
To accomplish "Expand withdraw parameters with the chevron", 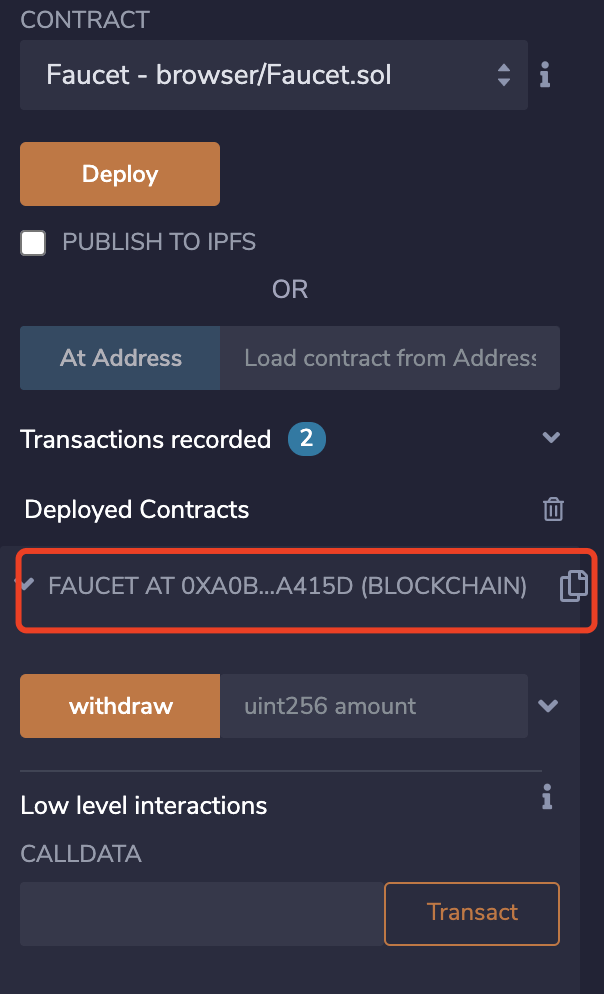I will [x=548, y=706].
